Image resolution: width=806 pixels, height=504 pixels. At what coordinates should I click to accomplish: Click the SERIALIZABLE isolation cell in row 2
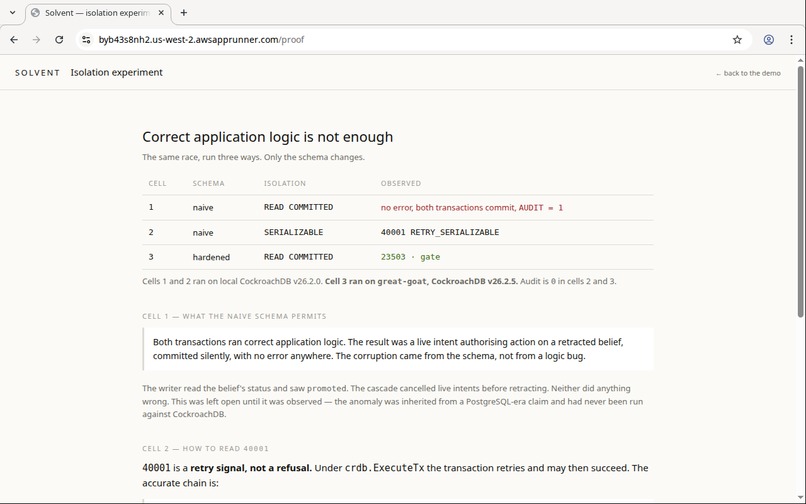[294, 232]
